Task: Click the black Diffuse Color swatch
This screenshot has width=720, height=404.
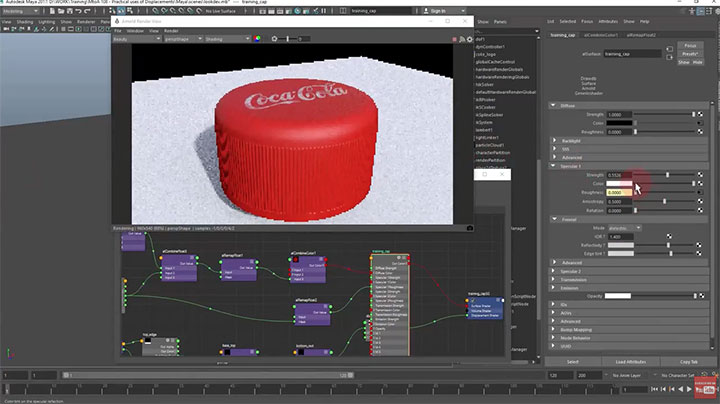Action: (619, 123)
